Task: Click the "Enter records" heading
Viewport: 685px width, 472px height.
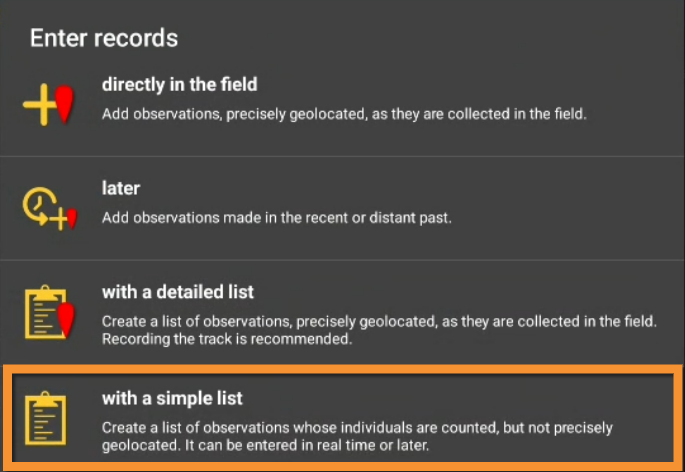Action: point(104,39)
